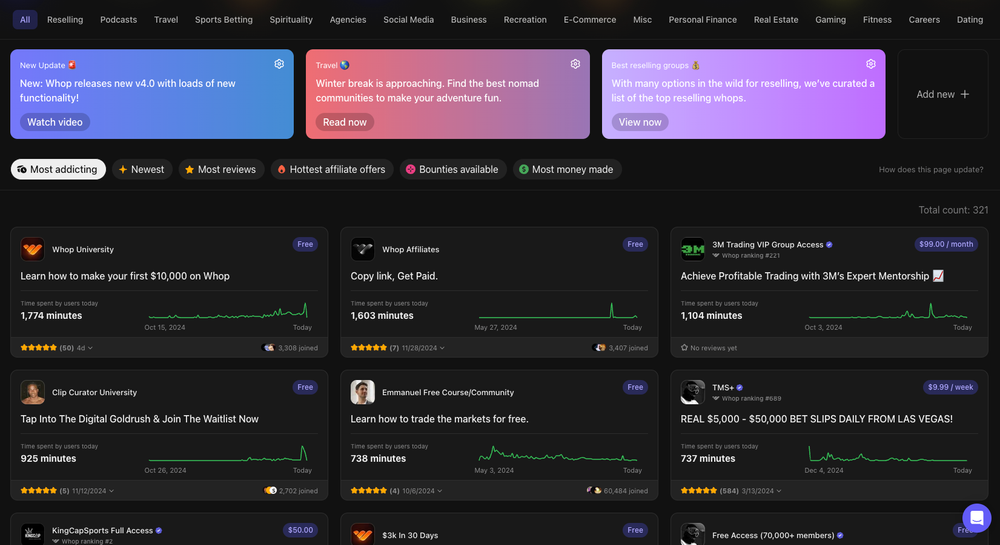This screenshot has height=545, width=1000.
Task: Open the chat support bubble
Action: pyautogui.click(x=976, y=518)
